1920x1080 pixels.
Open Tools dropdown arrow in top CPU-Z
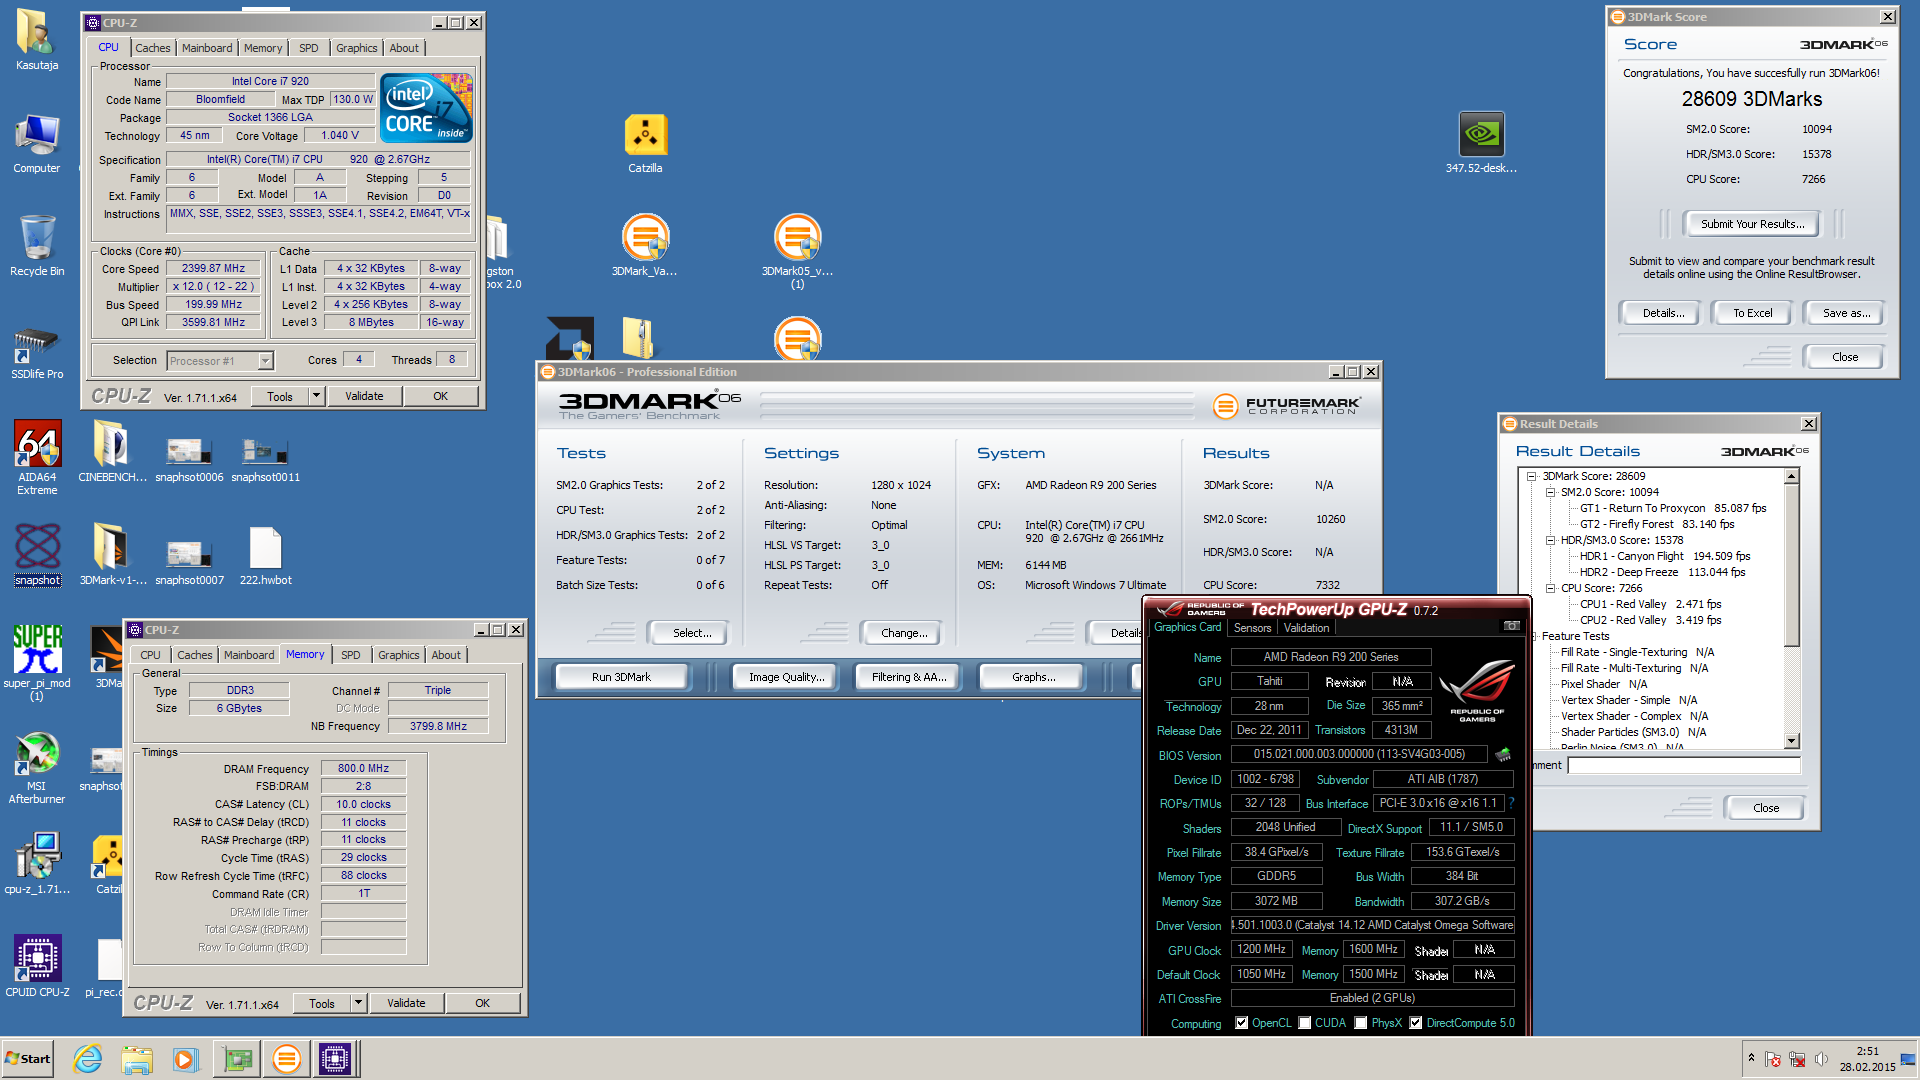point(317,396)
